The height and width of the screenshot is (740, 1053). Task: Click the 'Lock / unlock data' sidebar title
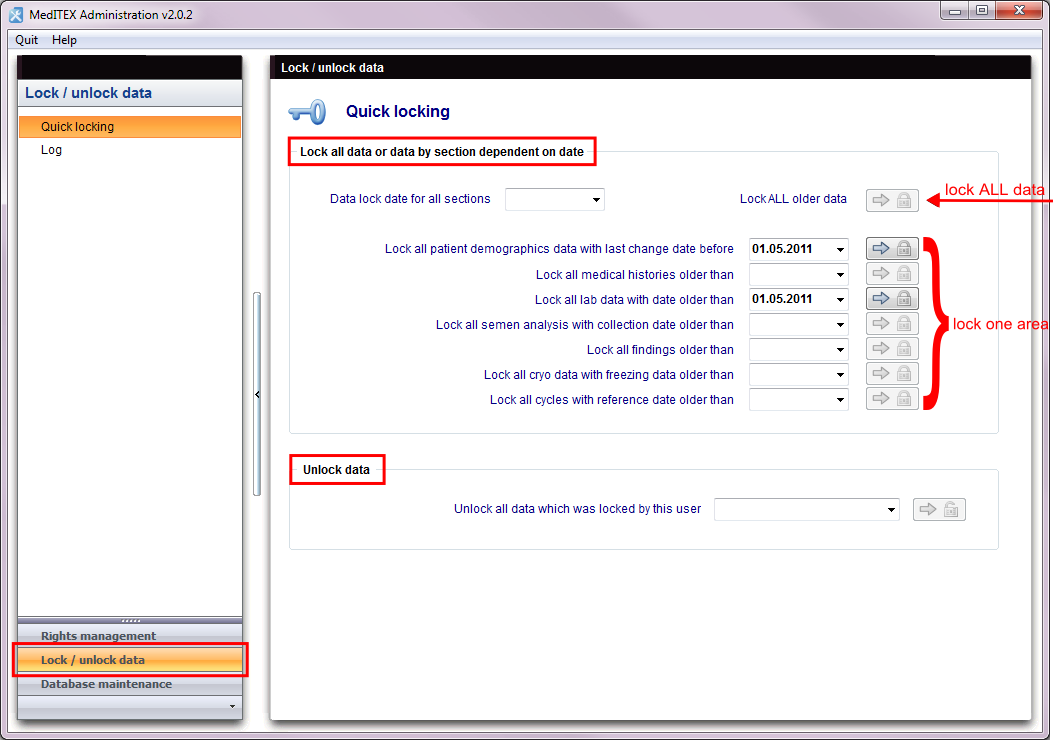(88, 93)
